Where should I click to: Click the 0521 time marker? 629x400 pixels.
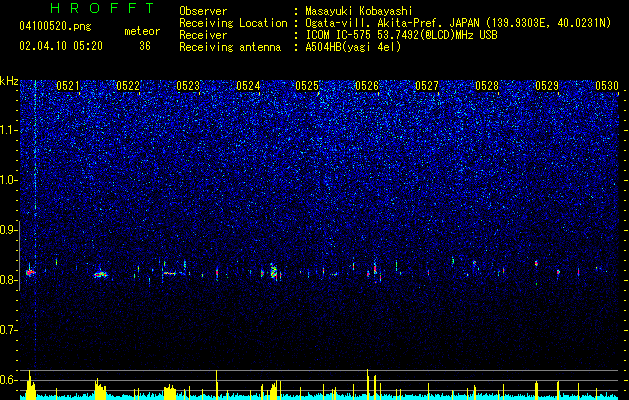point(68,85)
